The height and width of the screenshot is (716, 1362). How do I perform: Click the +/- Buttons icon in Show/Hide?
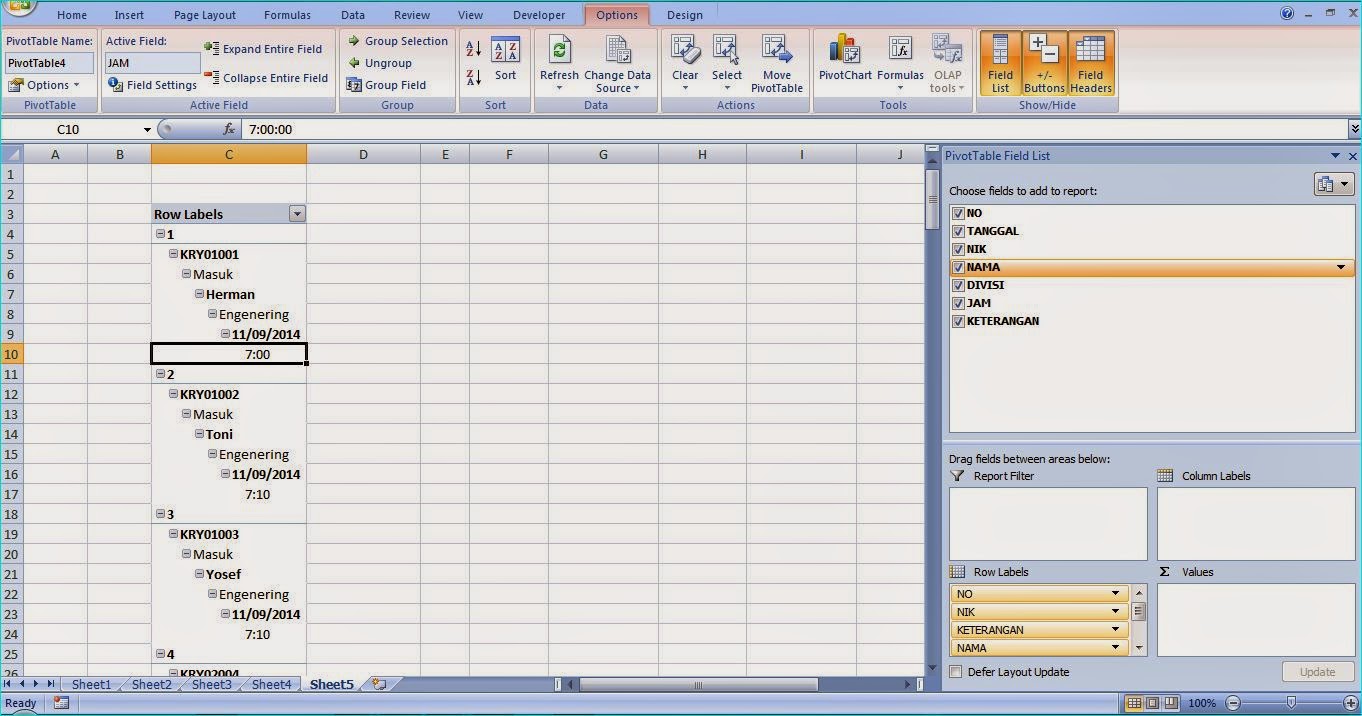pyautogui.click(x=1044, y=62)
